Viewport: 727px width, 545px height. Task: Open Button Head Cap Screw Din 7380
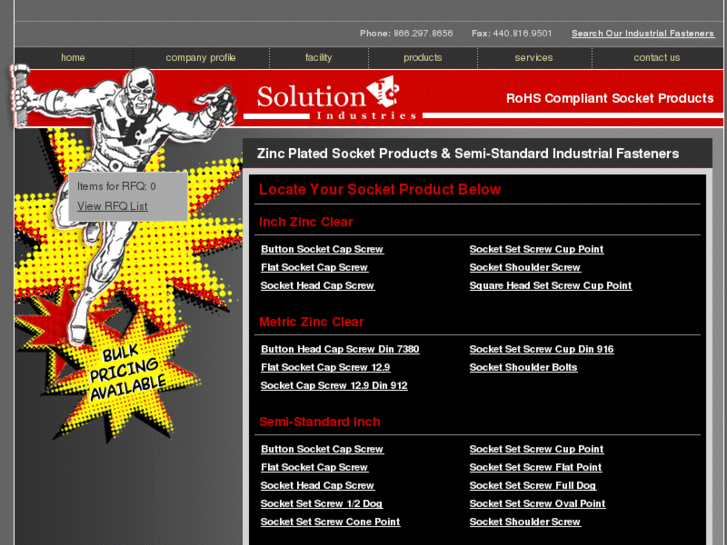point(340,349)
